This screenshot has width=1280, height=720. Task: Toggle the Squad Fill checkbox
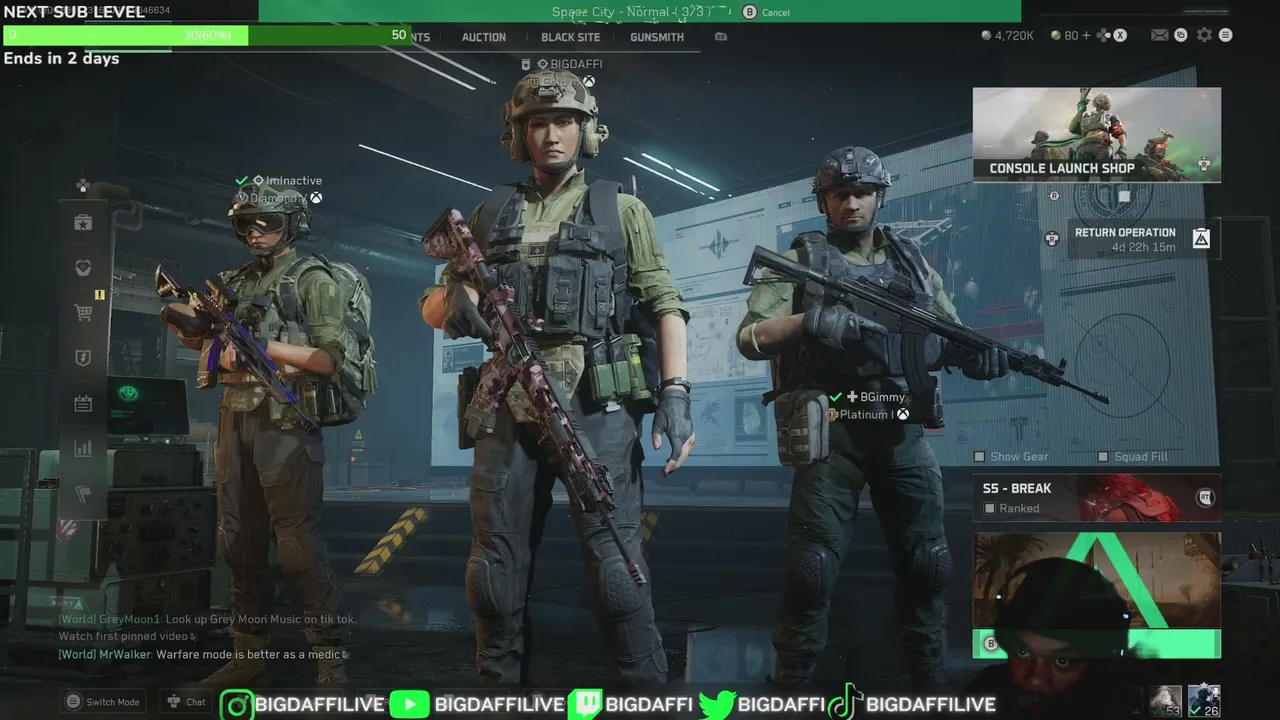[1103, 457]
